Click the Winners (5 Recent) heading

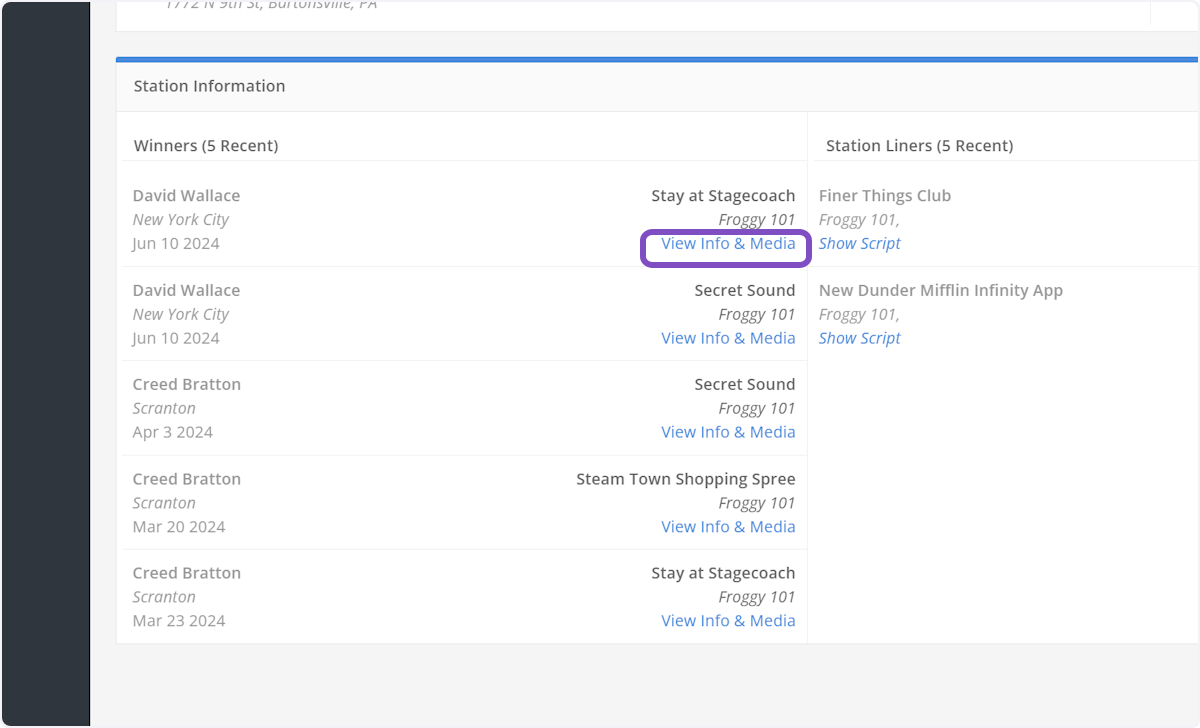[x=206, y=146]
